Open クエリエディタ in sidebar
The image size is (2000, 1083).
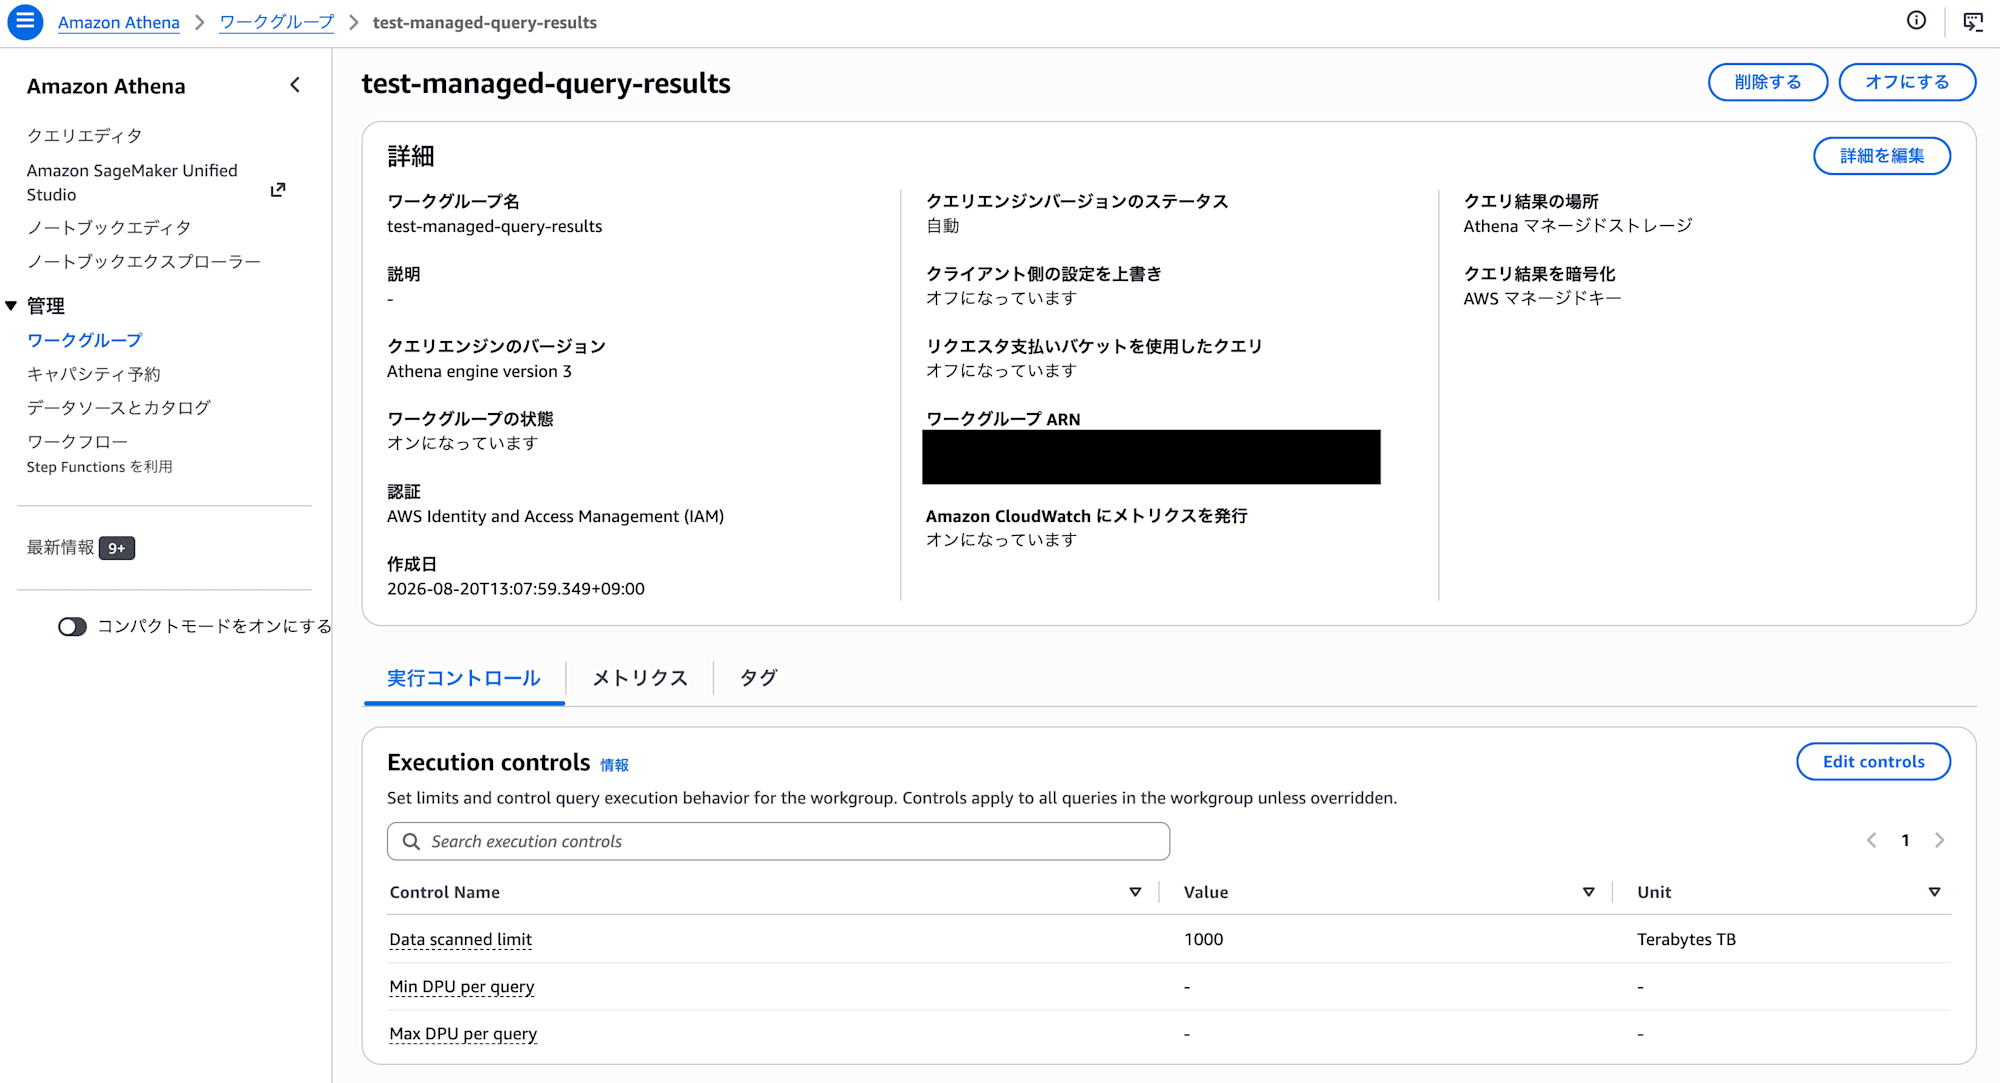tap(85, 136)
